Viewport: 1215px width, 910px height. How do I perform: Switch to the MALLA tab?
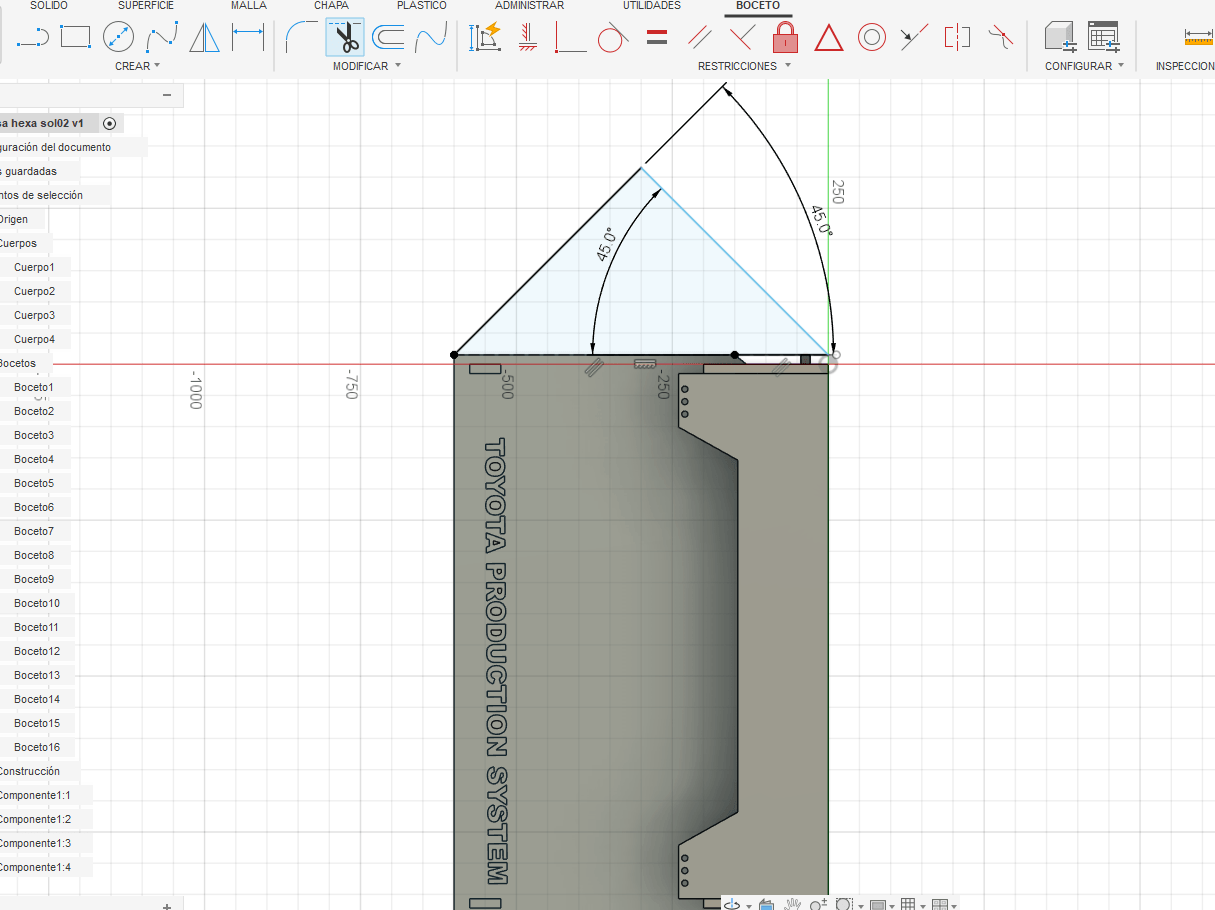click(x=249, y=6)
